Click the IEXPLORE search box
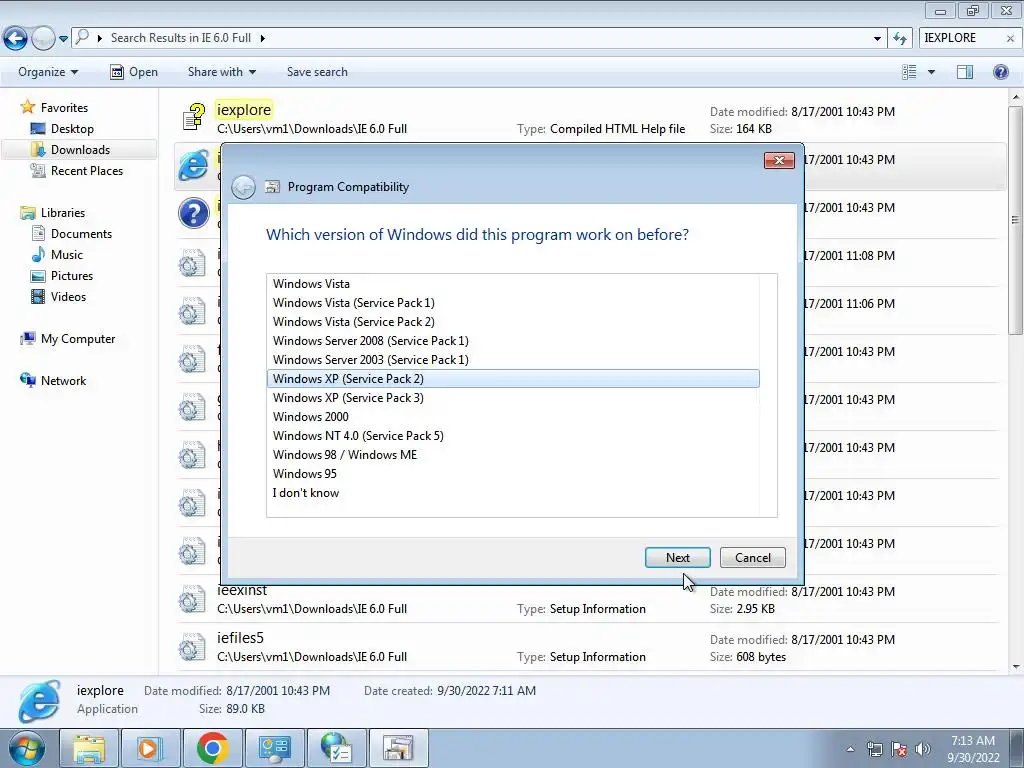 (962, 38)
